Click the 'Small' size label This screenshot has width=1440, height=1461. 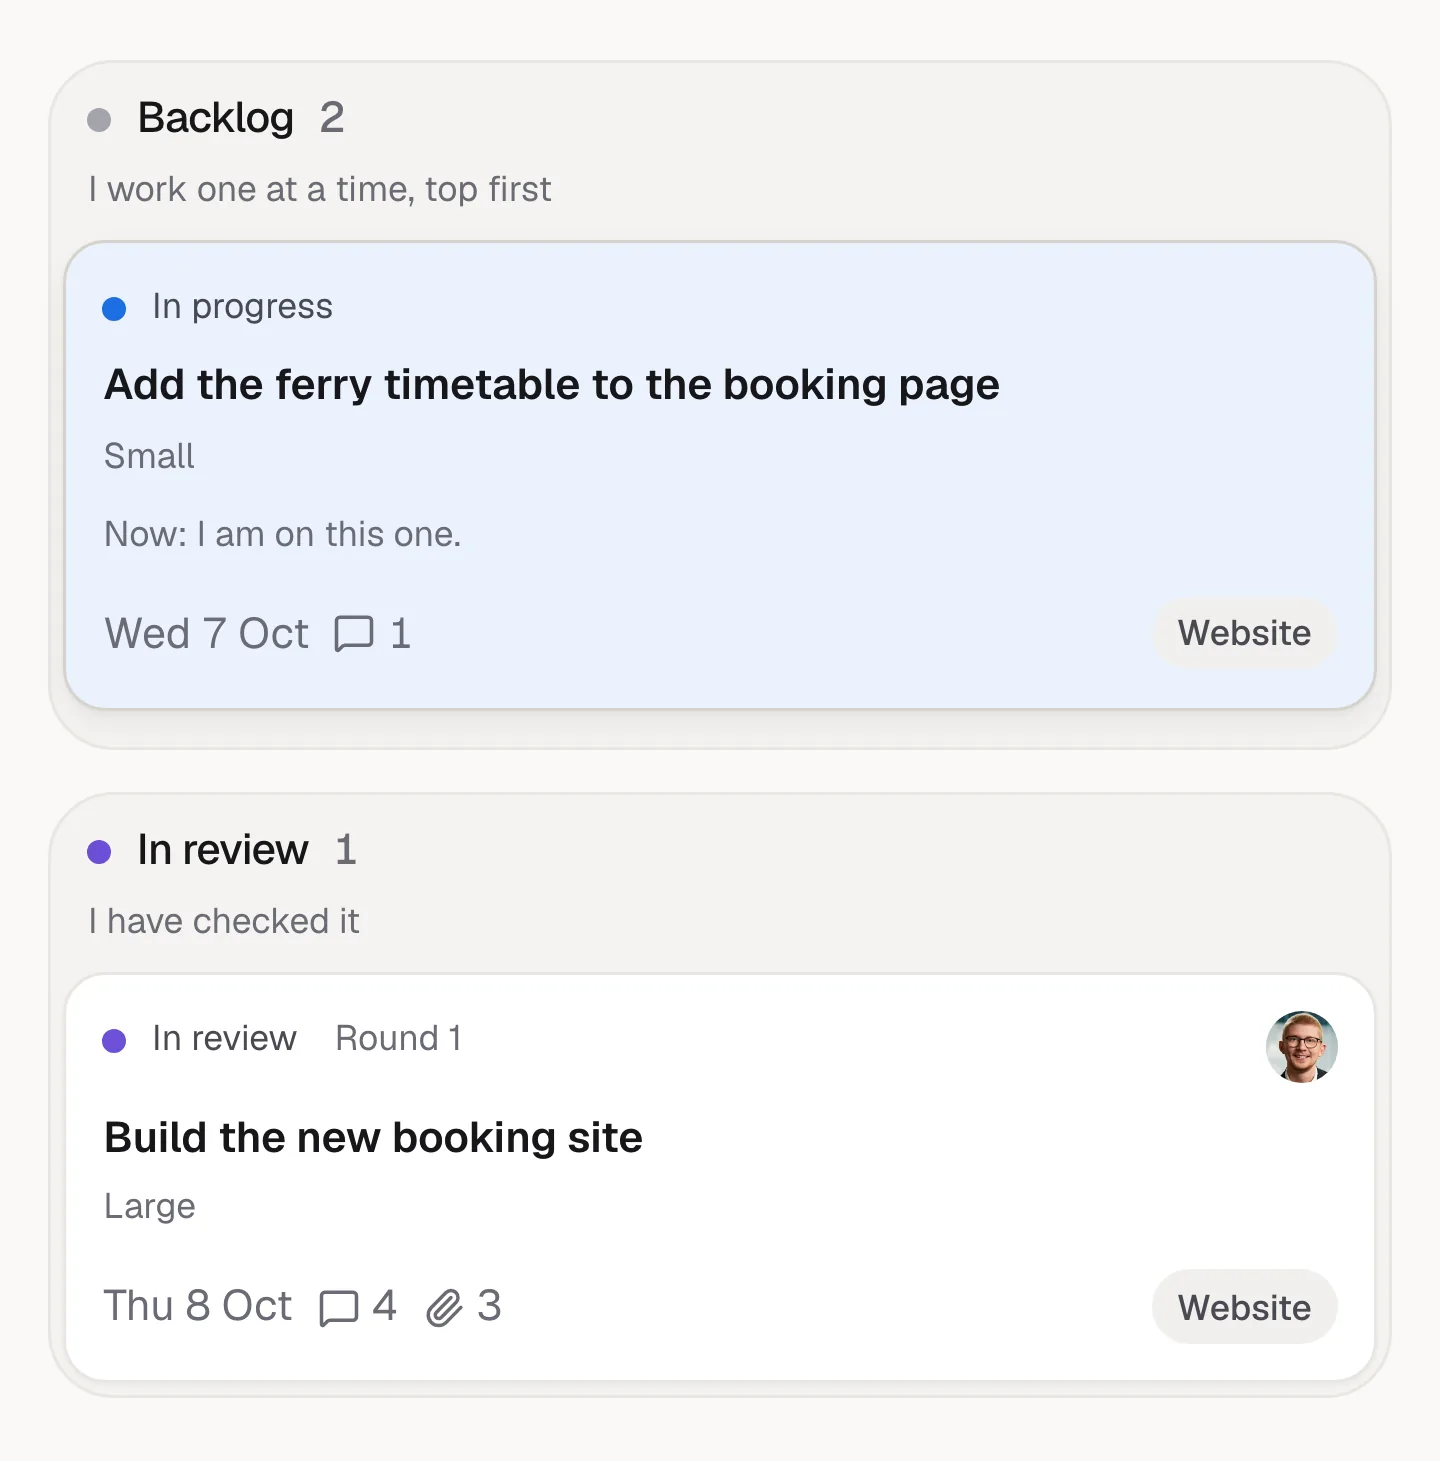pos(149,456)
